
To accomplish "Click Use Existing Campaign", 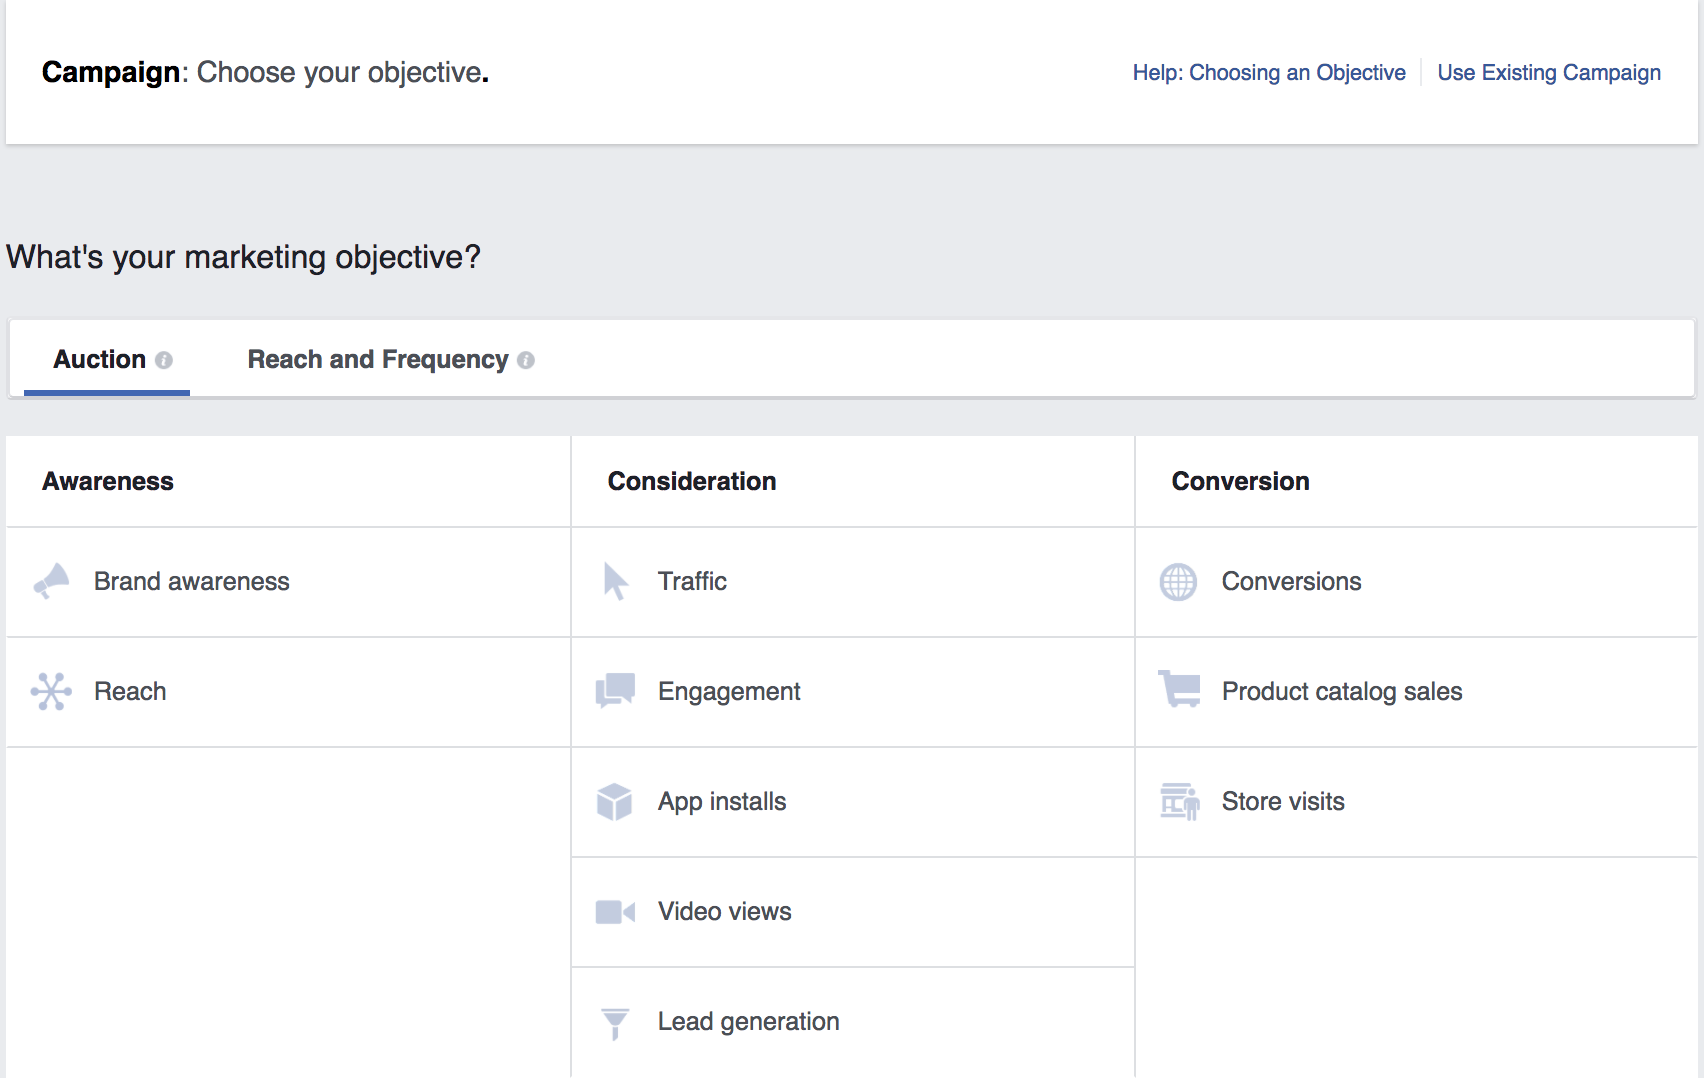I will (x=1549, y=72).
